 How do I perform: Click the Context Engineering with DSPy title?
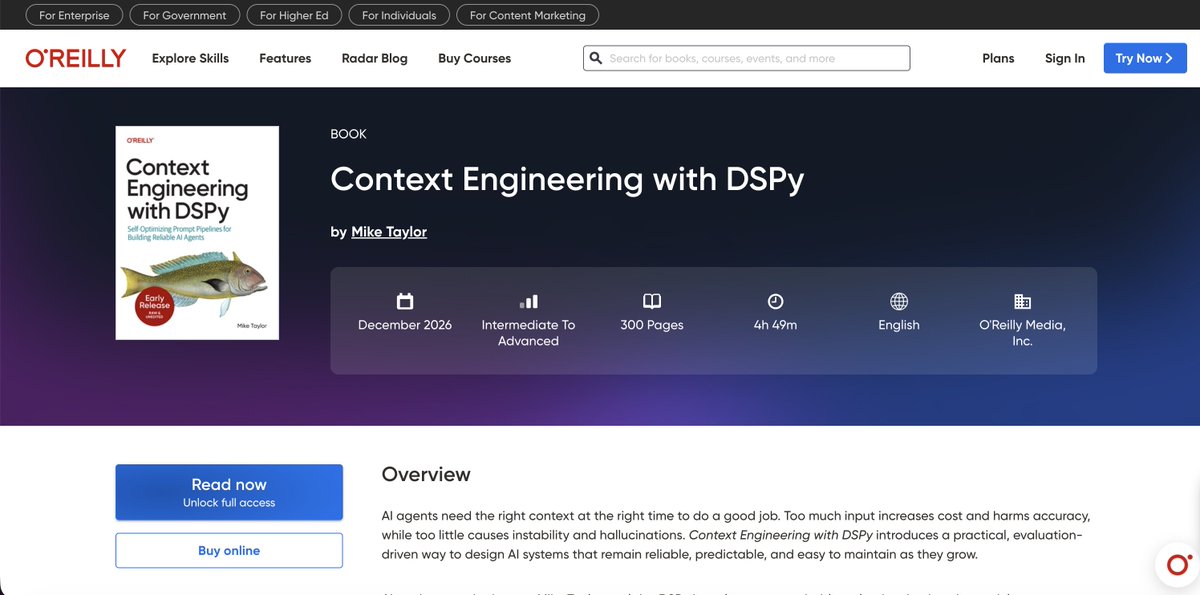click(567, 179)
